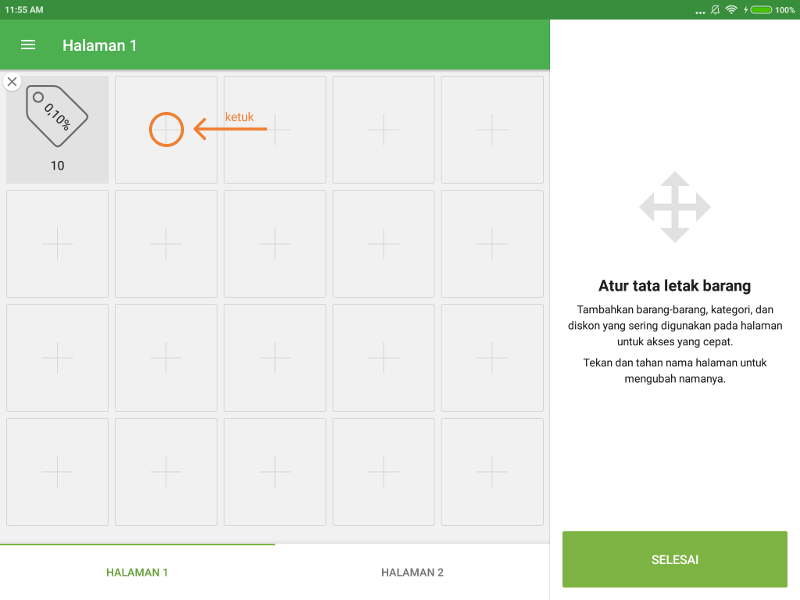Select the 0,10% discount tag tile
800x600 pixels.
coord(57,130)
